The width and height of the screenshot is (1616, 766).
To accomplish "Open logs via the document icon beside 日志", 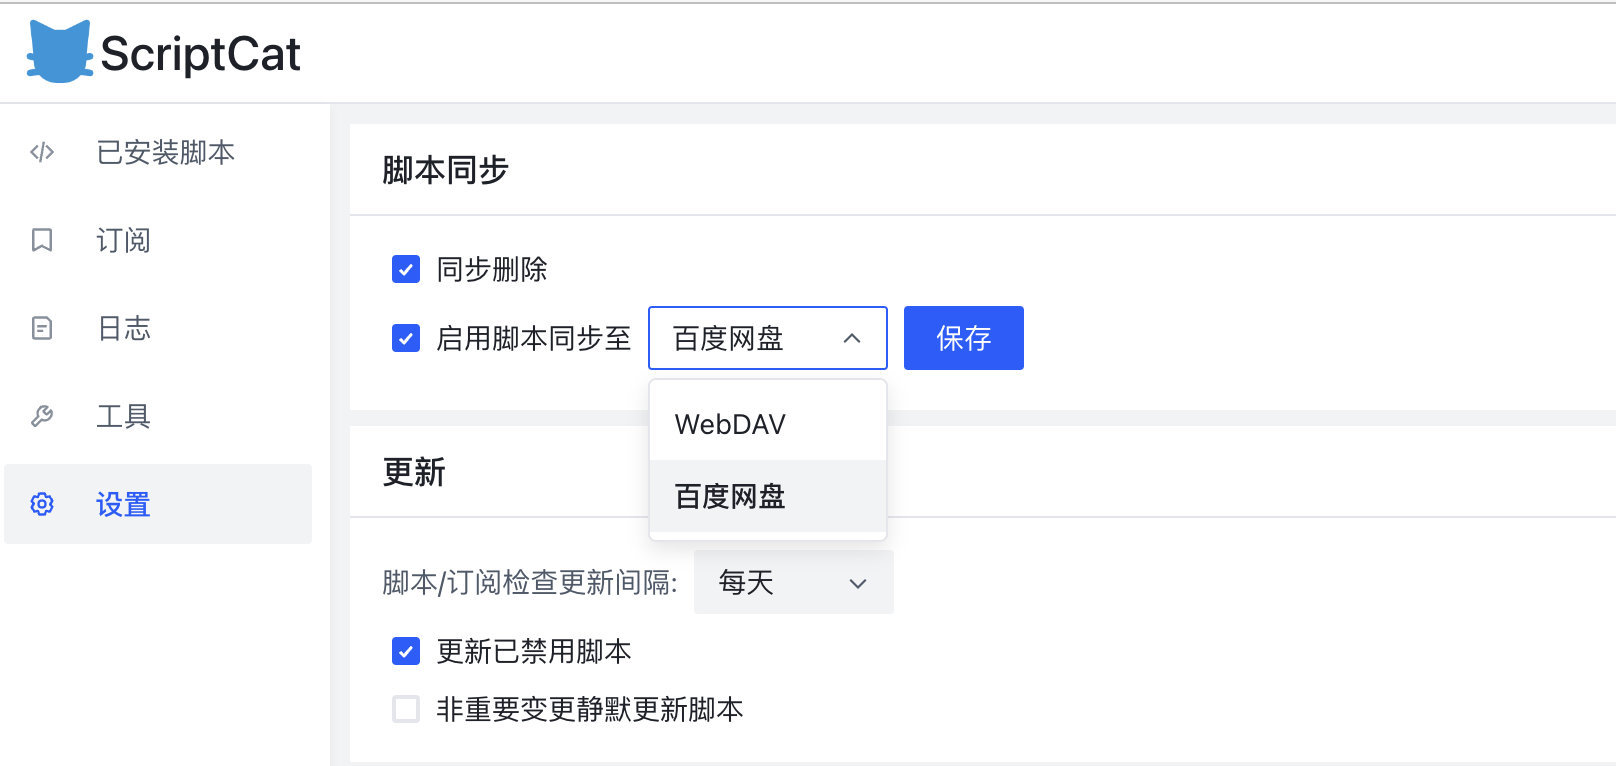I will tap(42, 328).
